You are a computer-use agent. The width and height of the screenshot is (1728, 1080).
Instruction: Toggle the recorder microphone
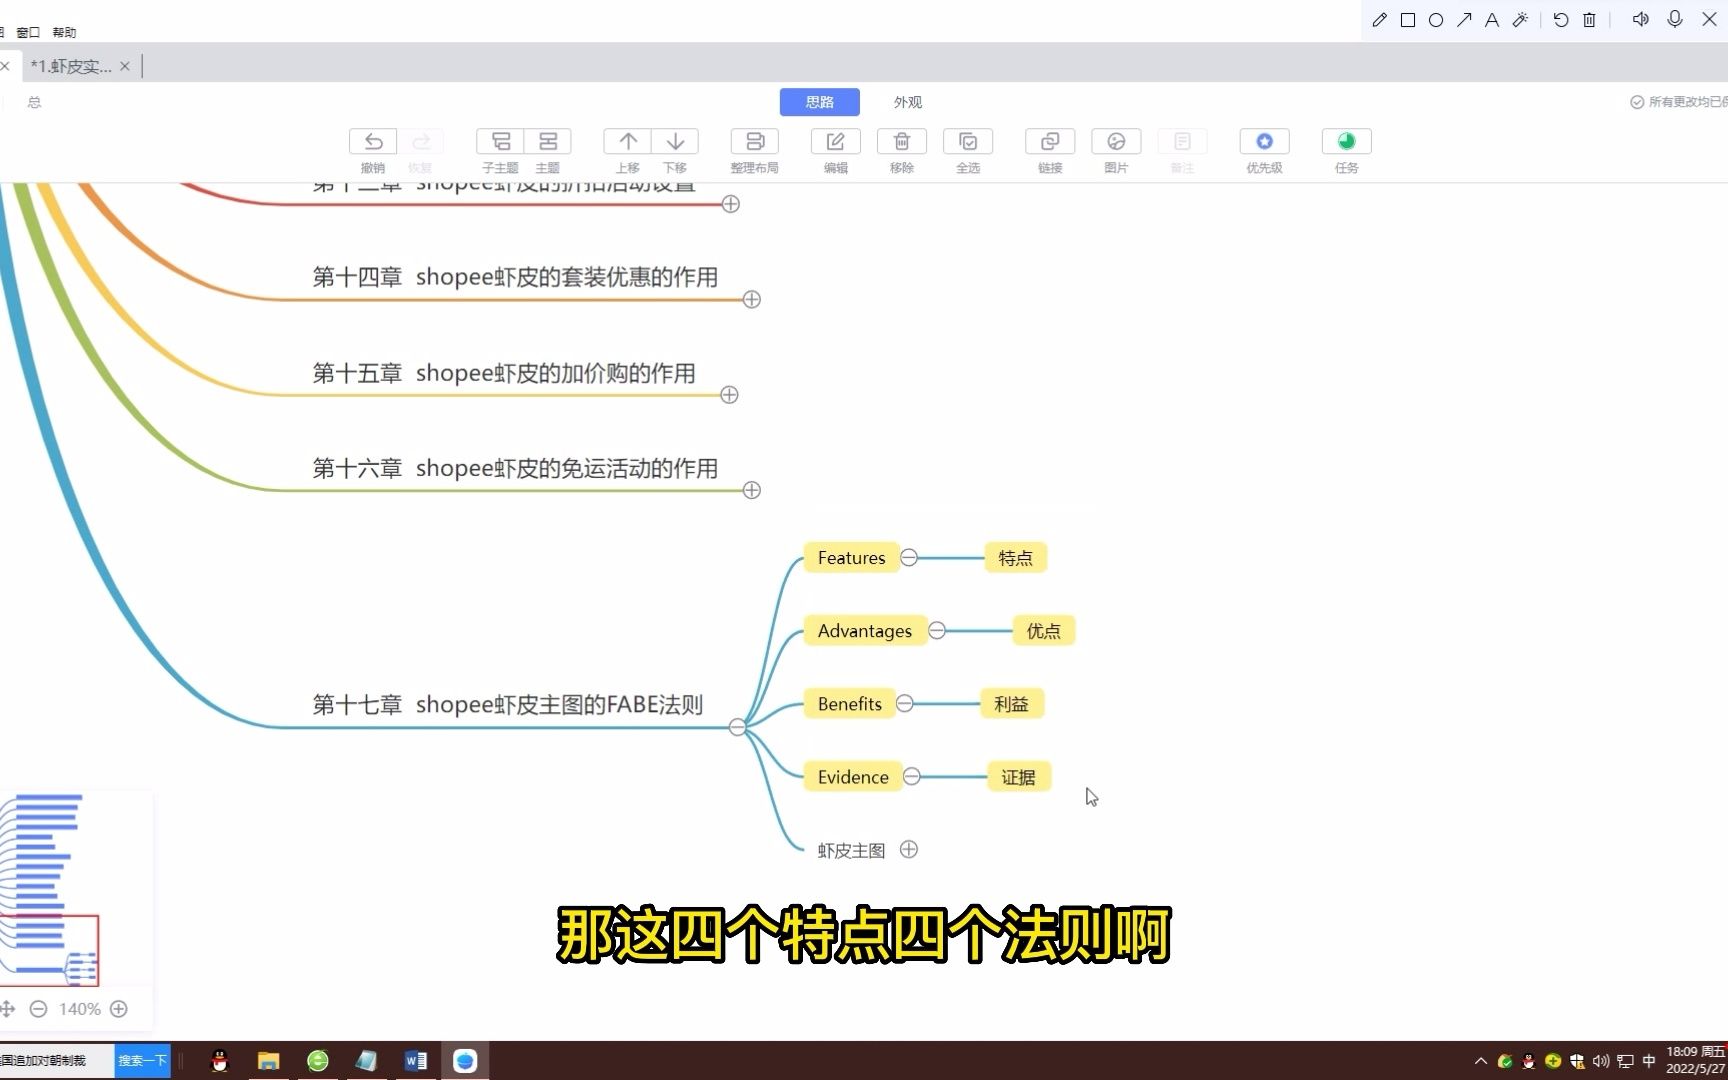[x=1675, y=19]
